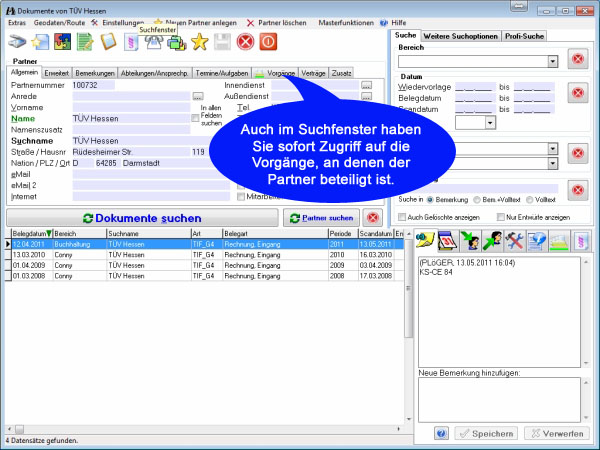Click the 'Neue Bemerkung hinzufügen' text box
Viewport: 600px width, 450px height.
(499, 400)
